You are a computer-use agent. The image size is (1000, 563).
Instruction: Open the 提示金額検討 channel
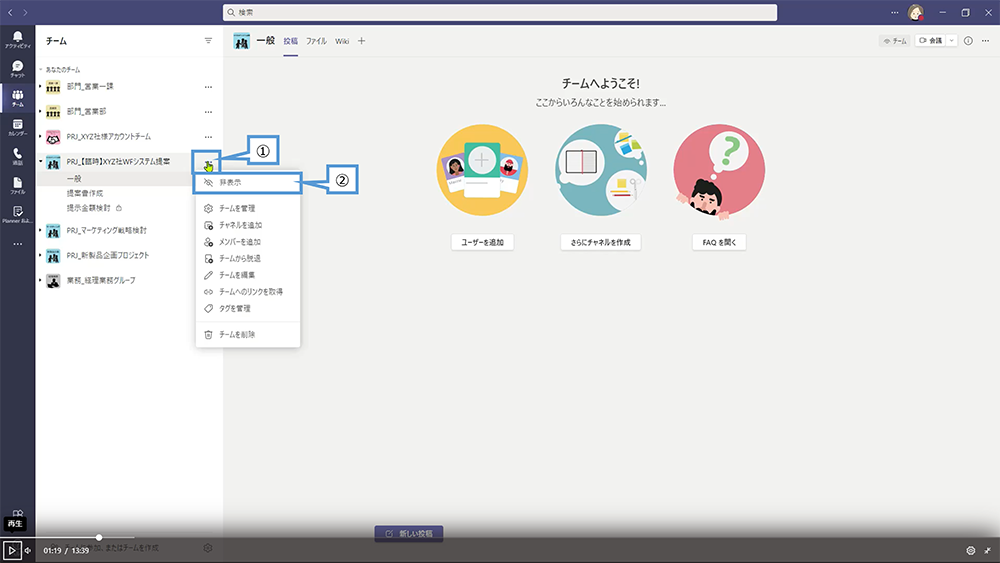click(x=89, y=208)
